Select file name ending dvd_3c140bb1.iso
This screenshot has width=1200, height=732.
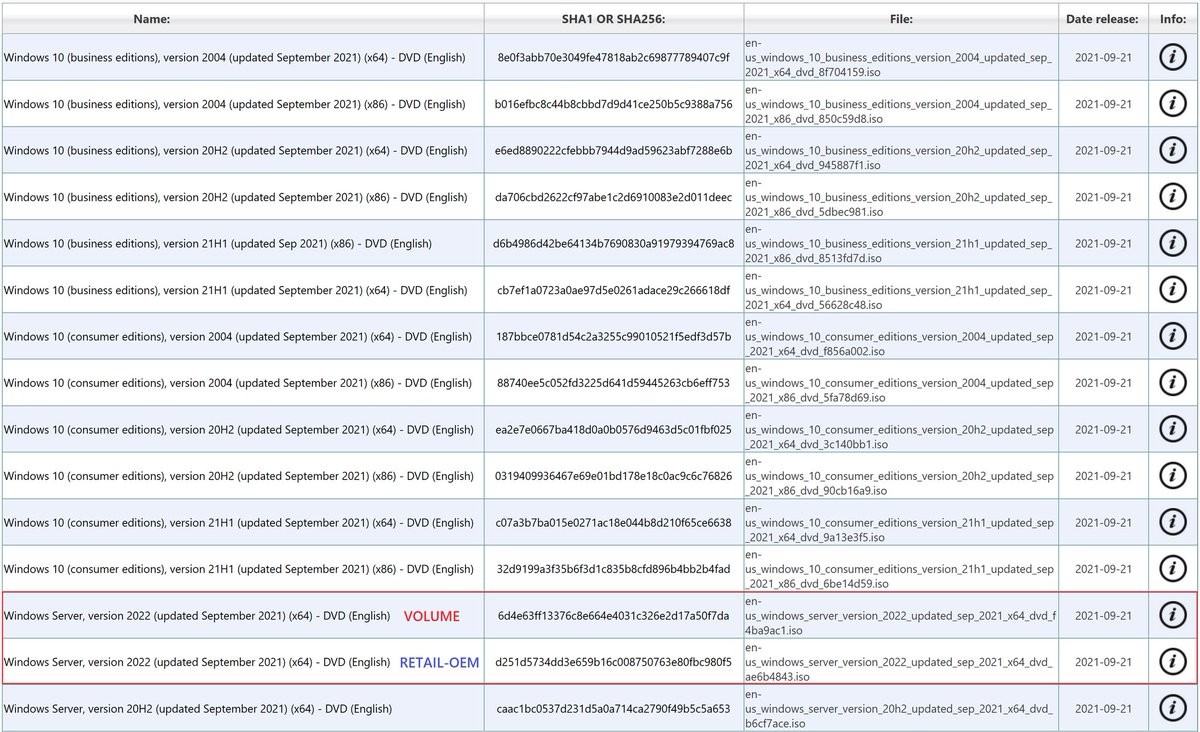pos(900,429)
